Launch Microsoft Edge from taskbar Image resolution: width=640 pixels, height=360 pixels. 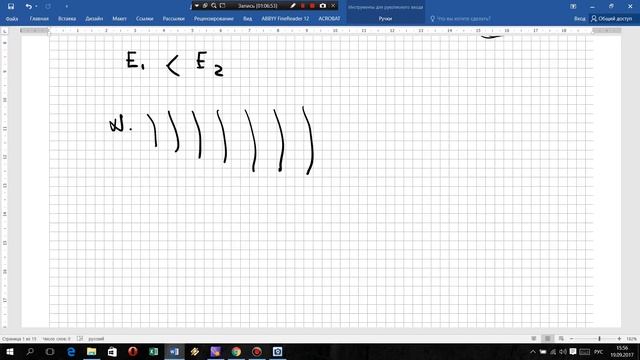coord(71,351)
